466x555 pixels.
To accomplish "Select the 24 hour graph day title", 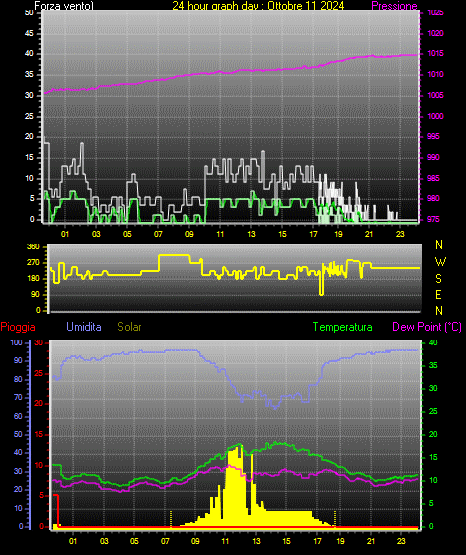I will pos(258,6).
